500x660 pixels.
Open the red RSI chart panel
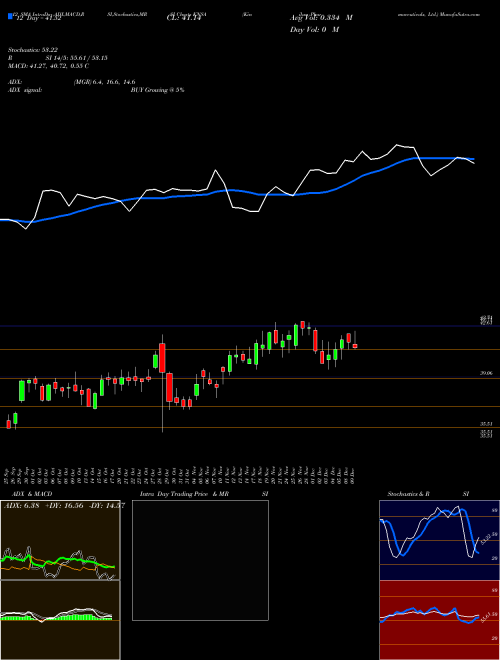tap(439, 620)
